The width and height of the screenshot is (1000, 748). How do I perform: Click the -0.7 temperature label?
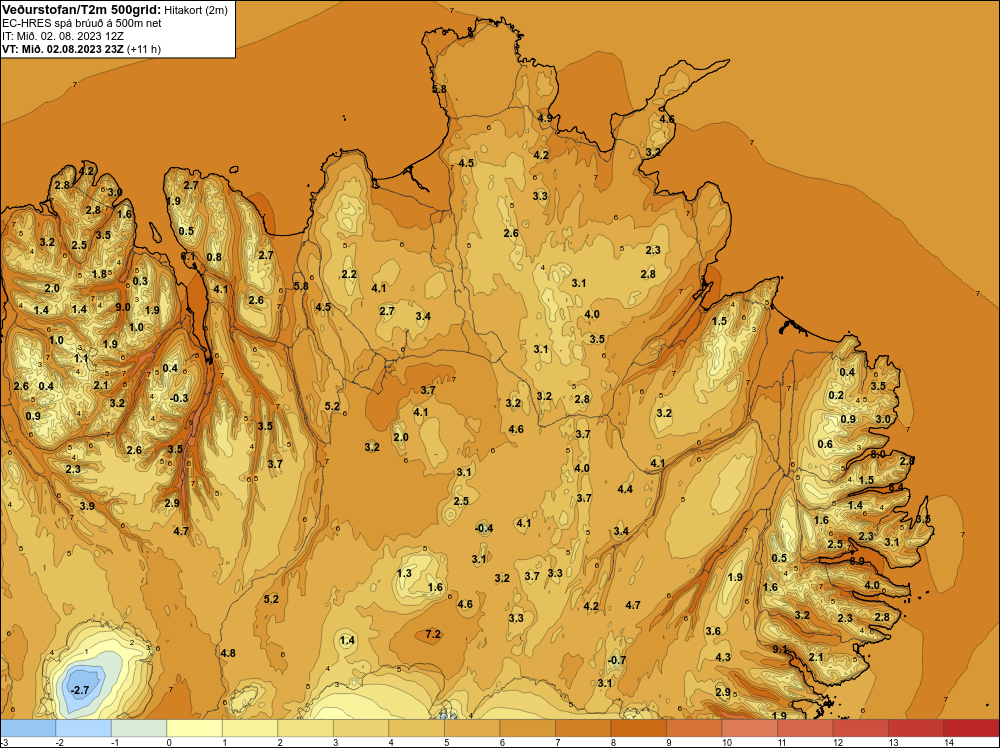point(617,660)
